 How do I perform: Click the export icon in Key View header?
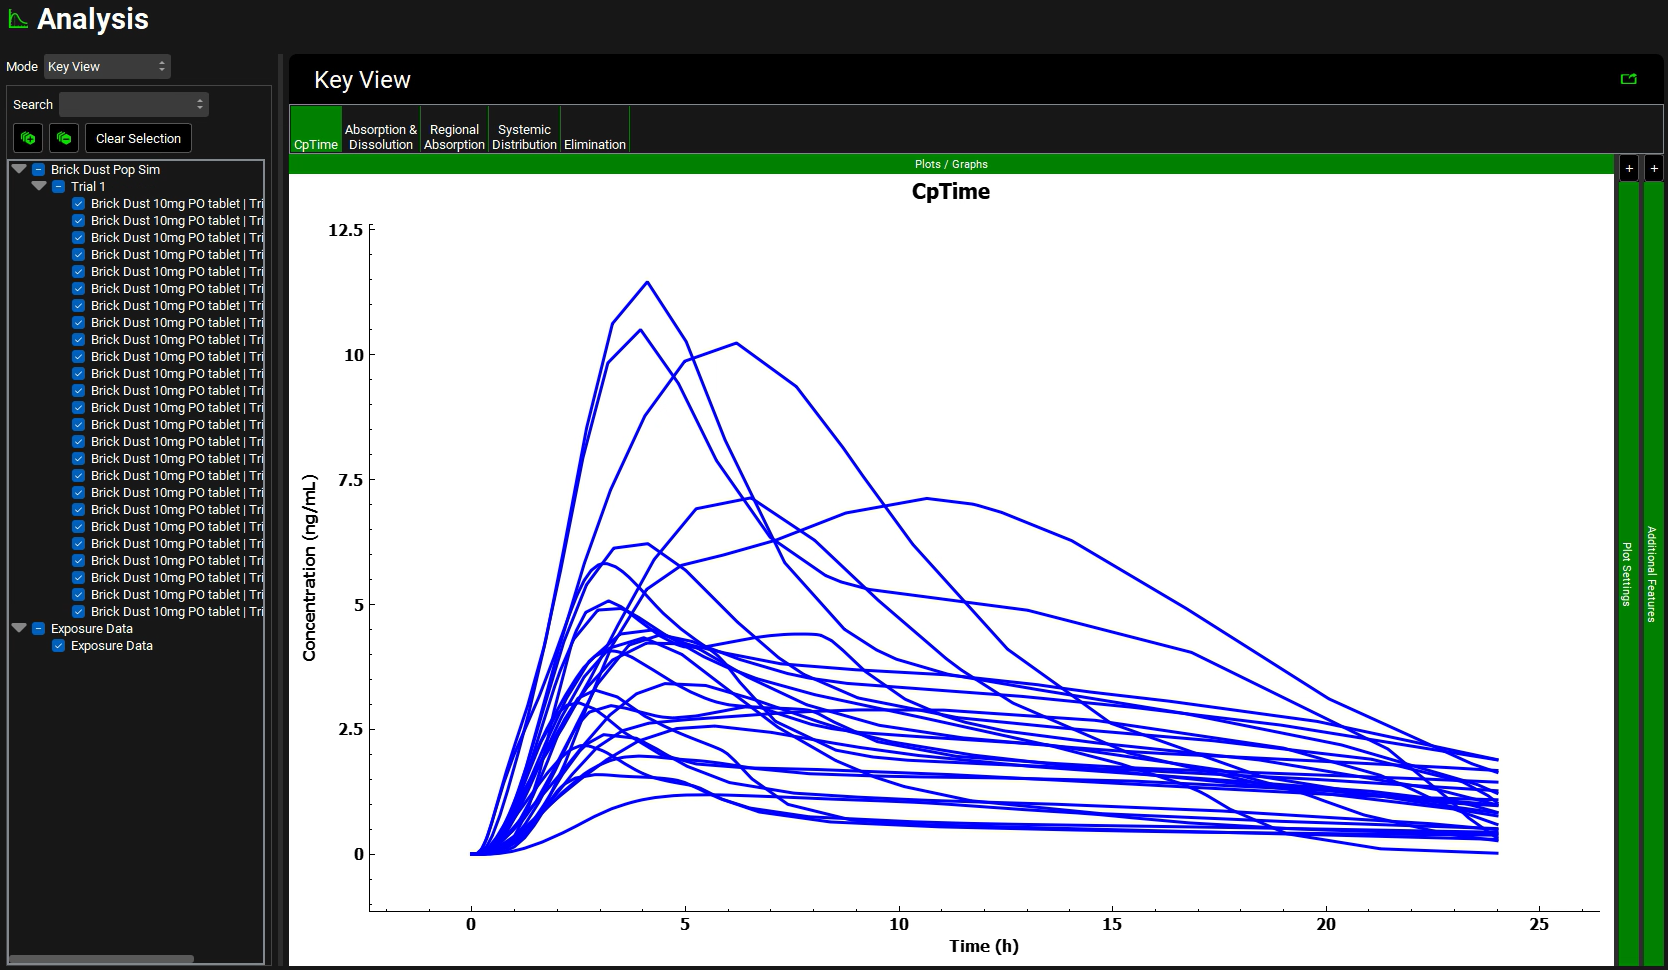click(x=1628, y=79)
